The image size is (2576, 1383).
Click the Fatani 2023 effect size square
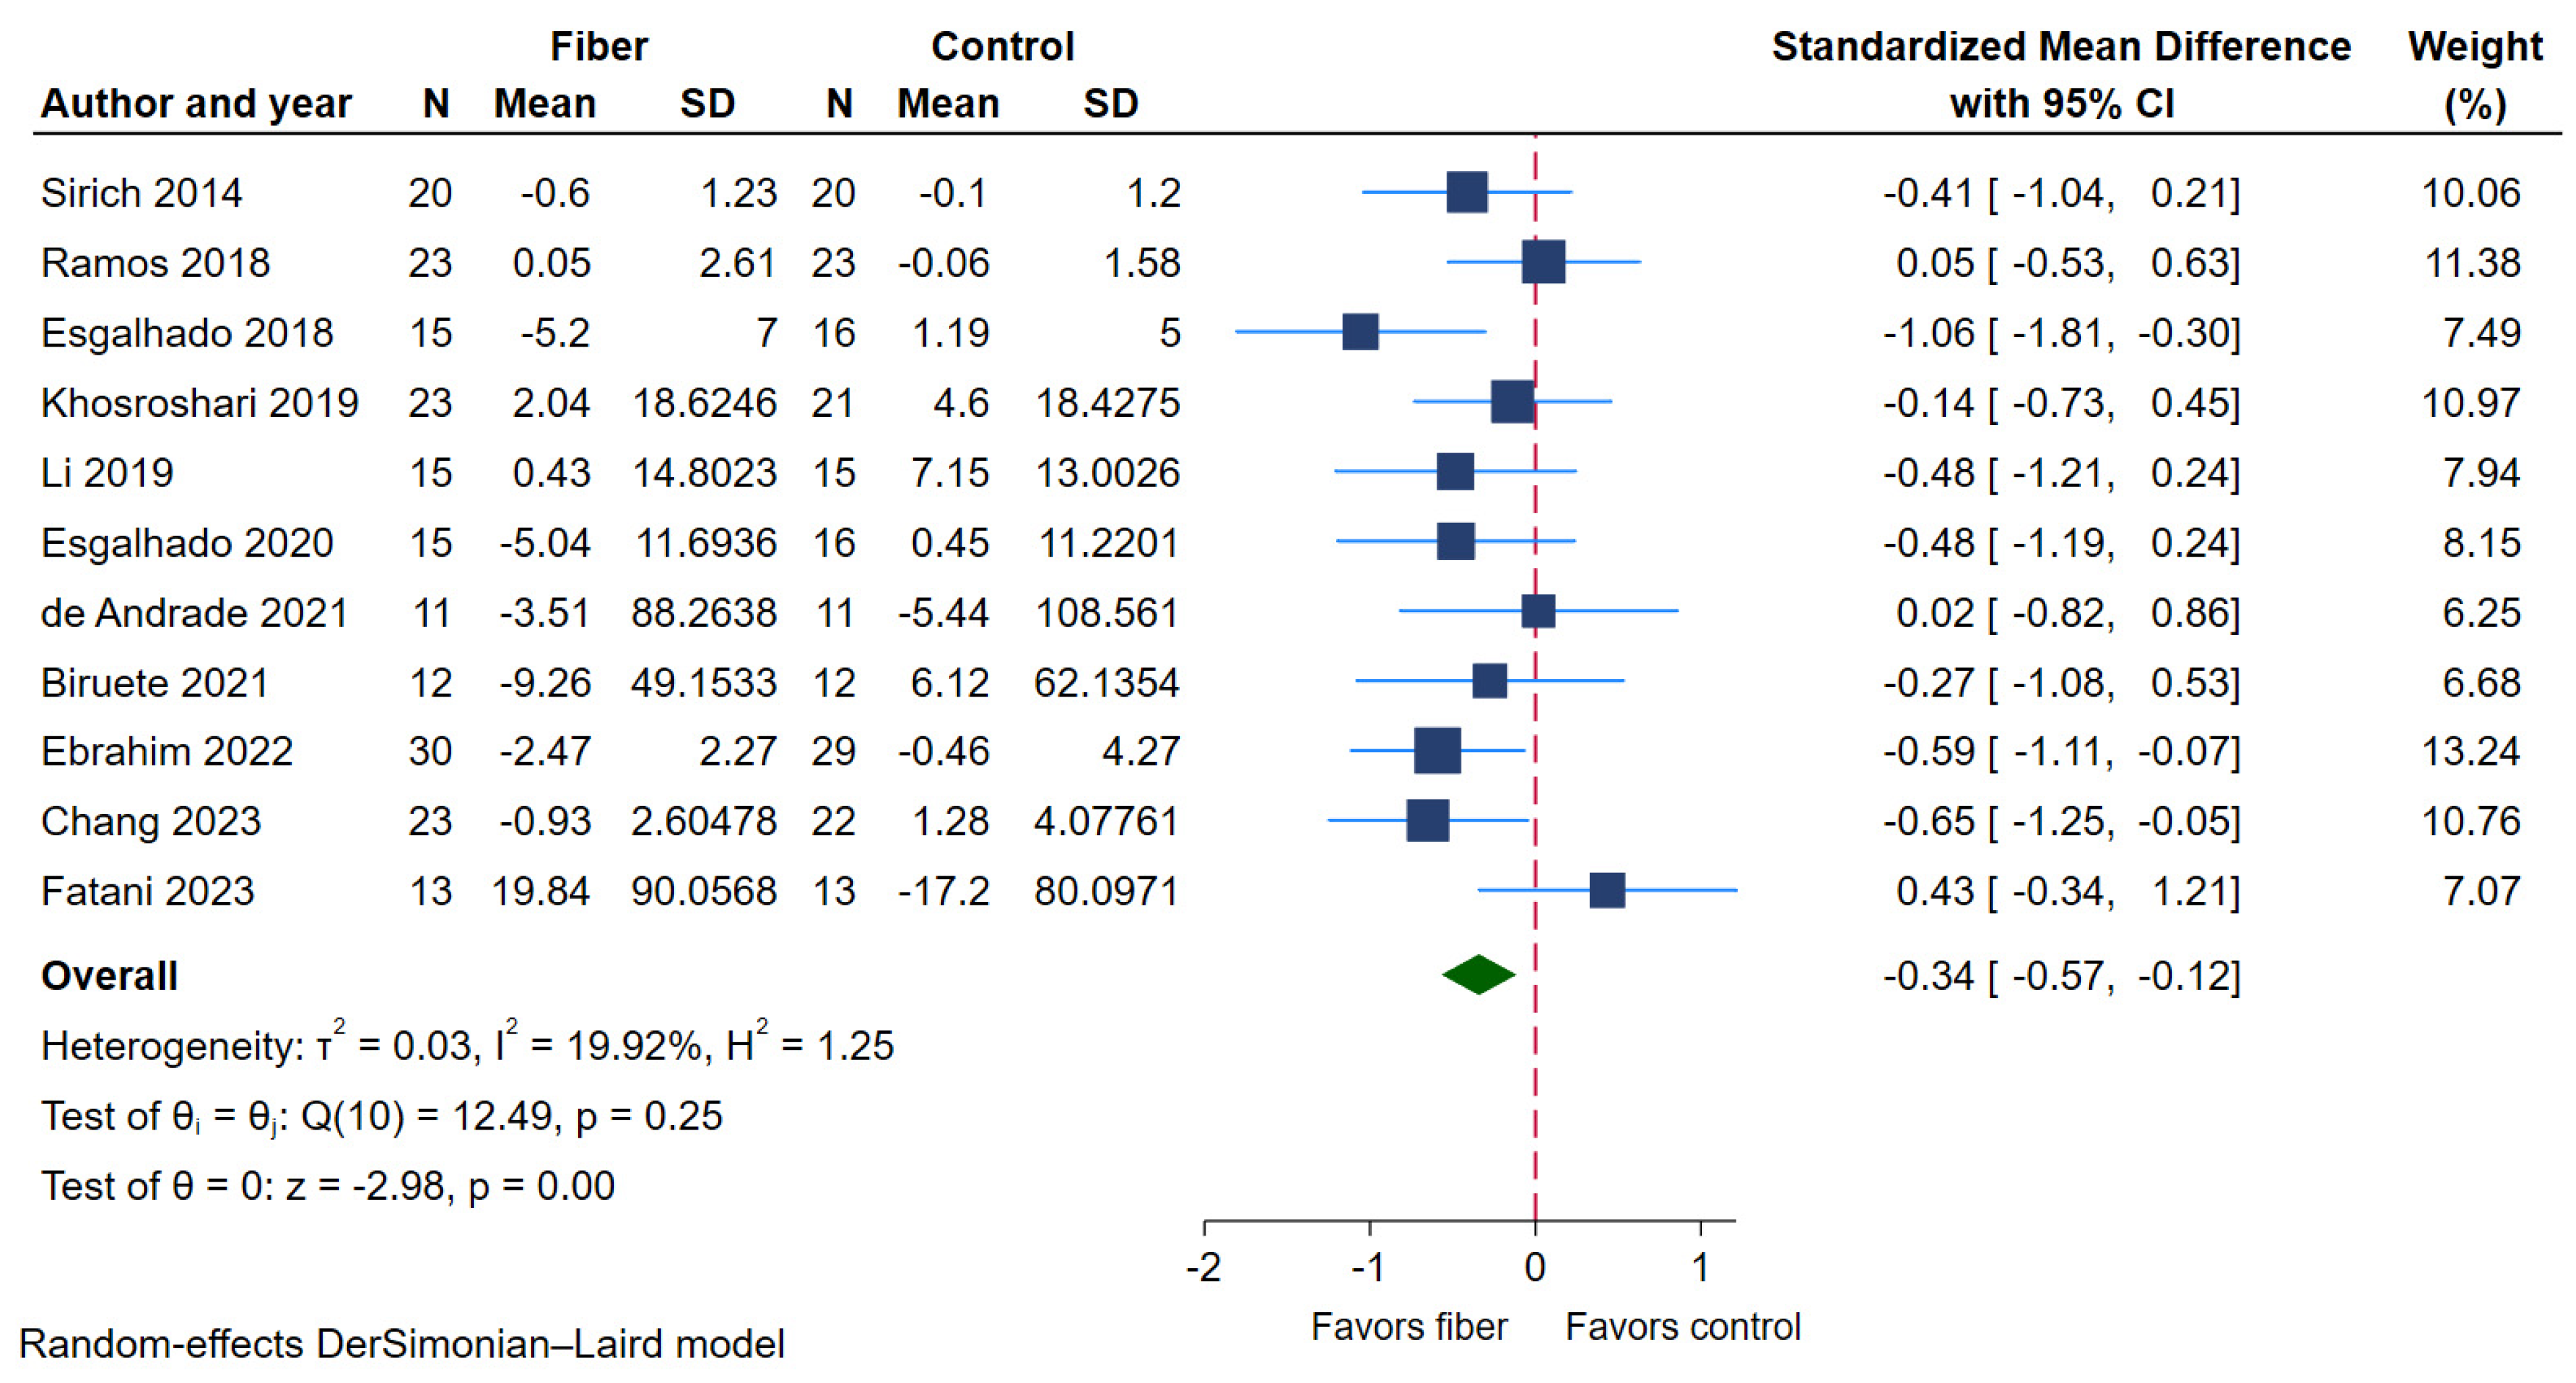[x=1607, y=890]
